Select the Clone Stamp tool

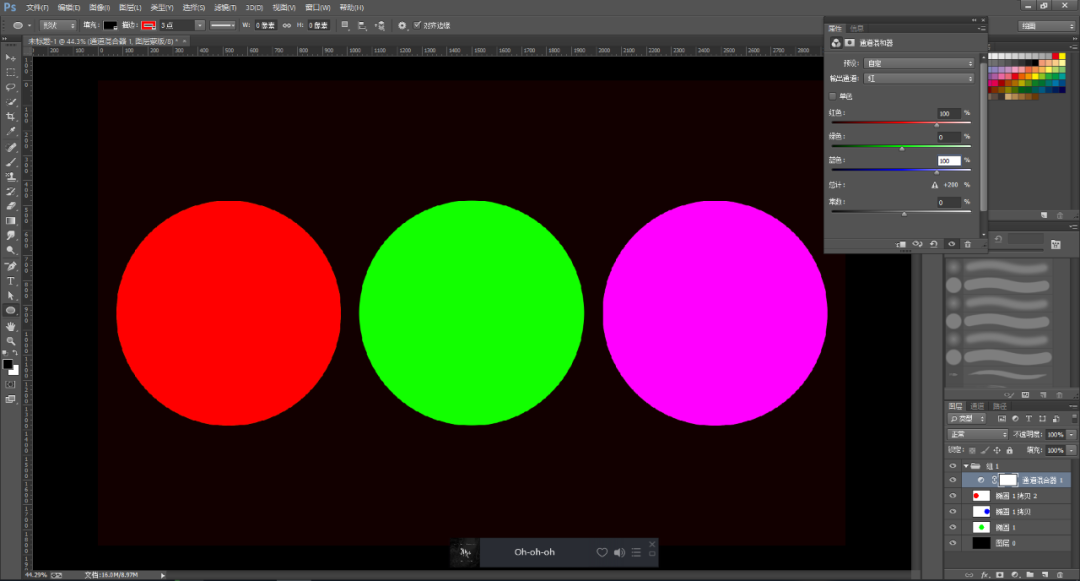(x=10, y=176)
